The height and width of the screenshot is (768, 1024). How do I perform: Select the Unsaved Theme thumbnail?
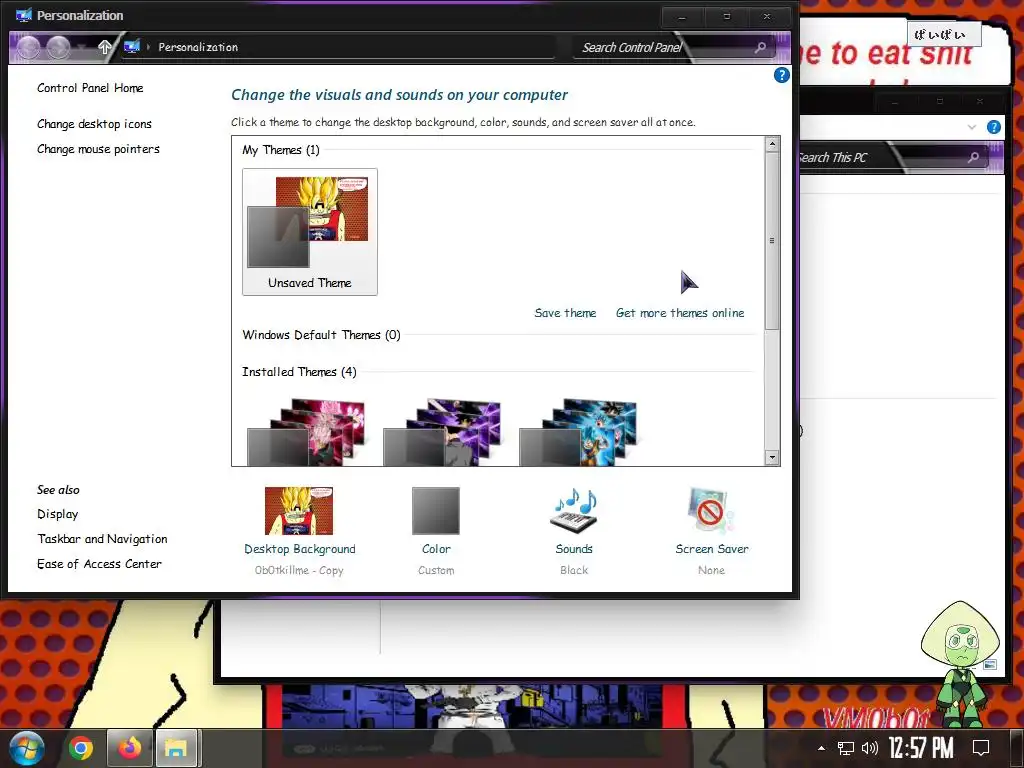[x=310, y=232]
